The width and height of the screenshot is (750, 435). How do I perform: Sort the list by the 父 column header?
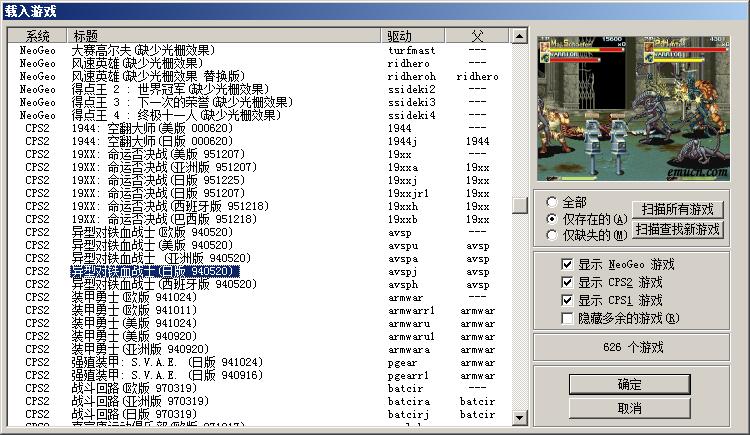click(x=477, y=36)
